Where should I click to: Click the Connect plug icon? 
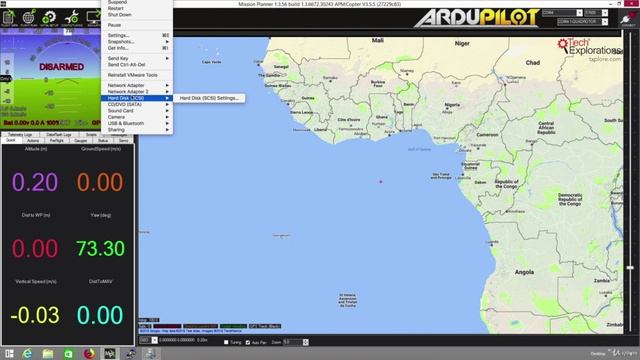[x=628, y=19]
